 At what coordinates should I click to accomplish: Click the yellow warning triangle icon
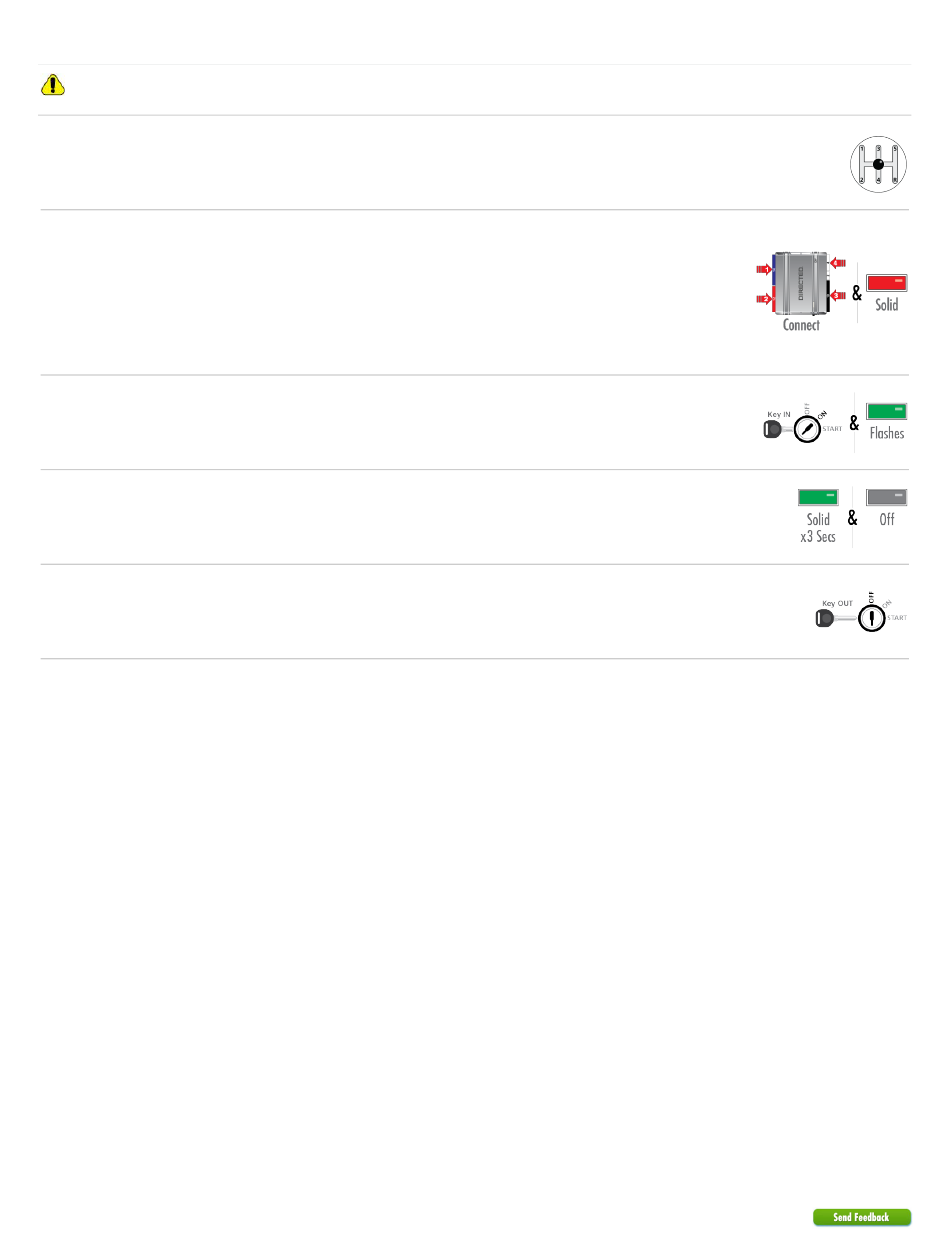(53, 85)
